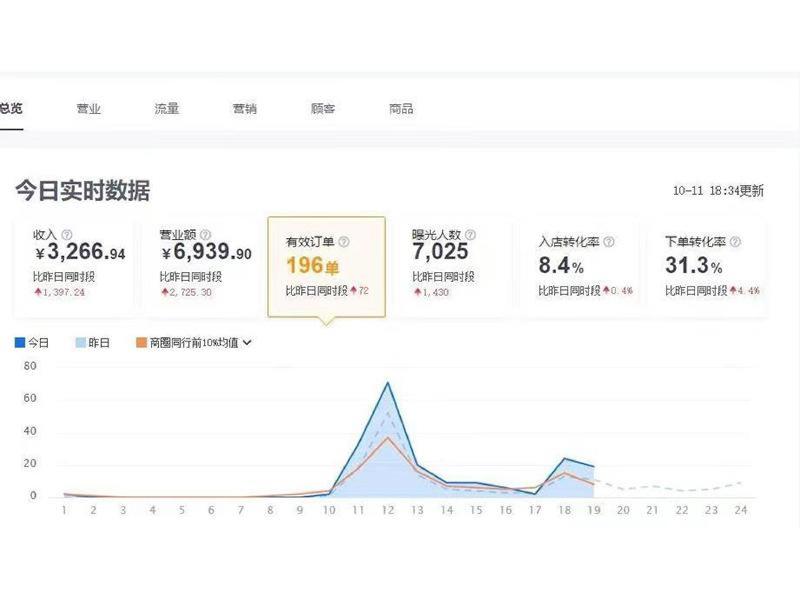Select the 收入 metric card

tap(74, 267)
